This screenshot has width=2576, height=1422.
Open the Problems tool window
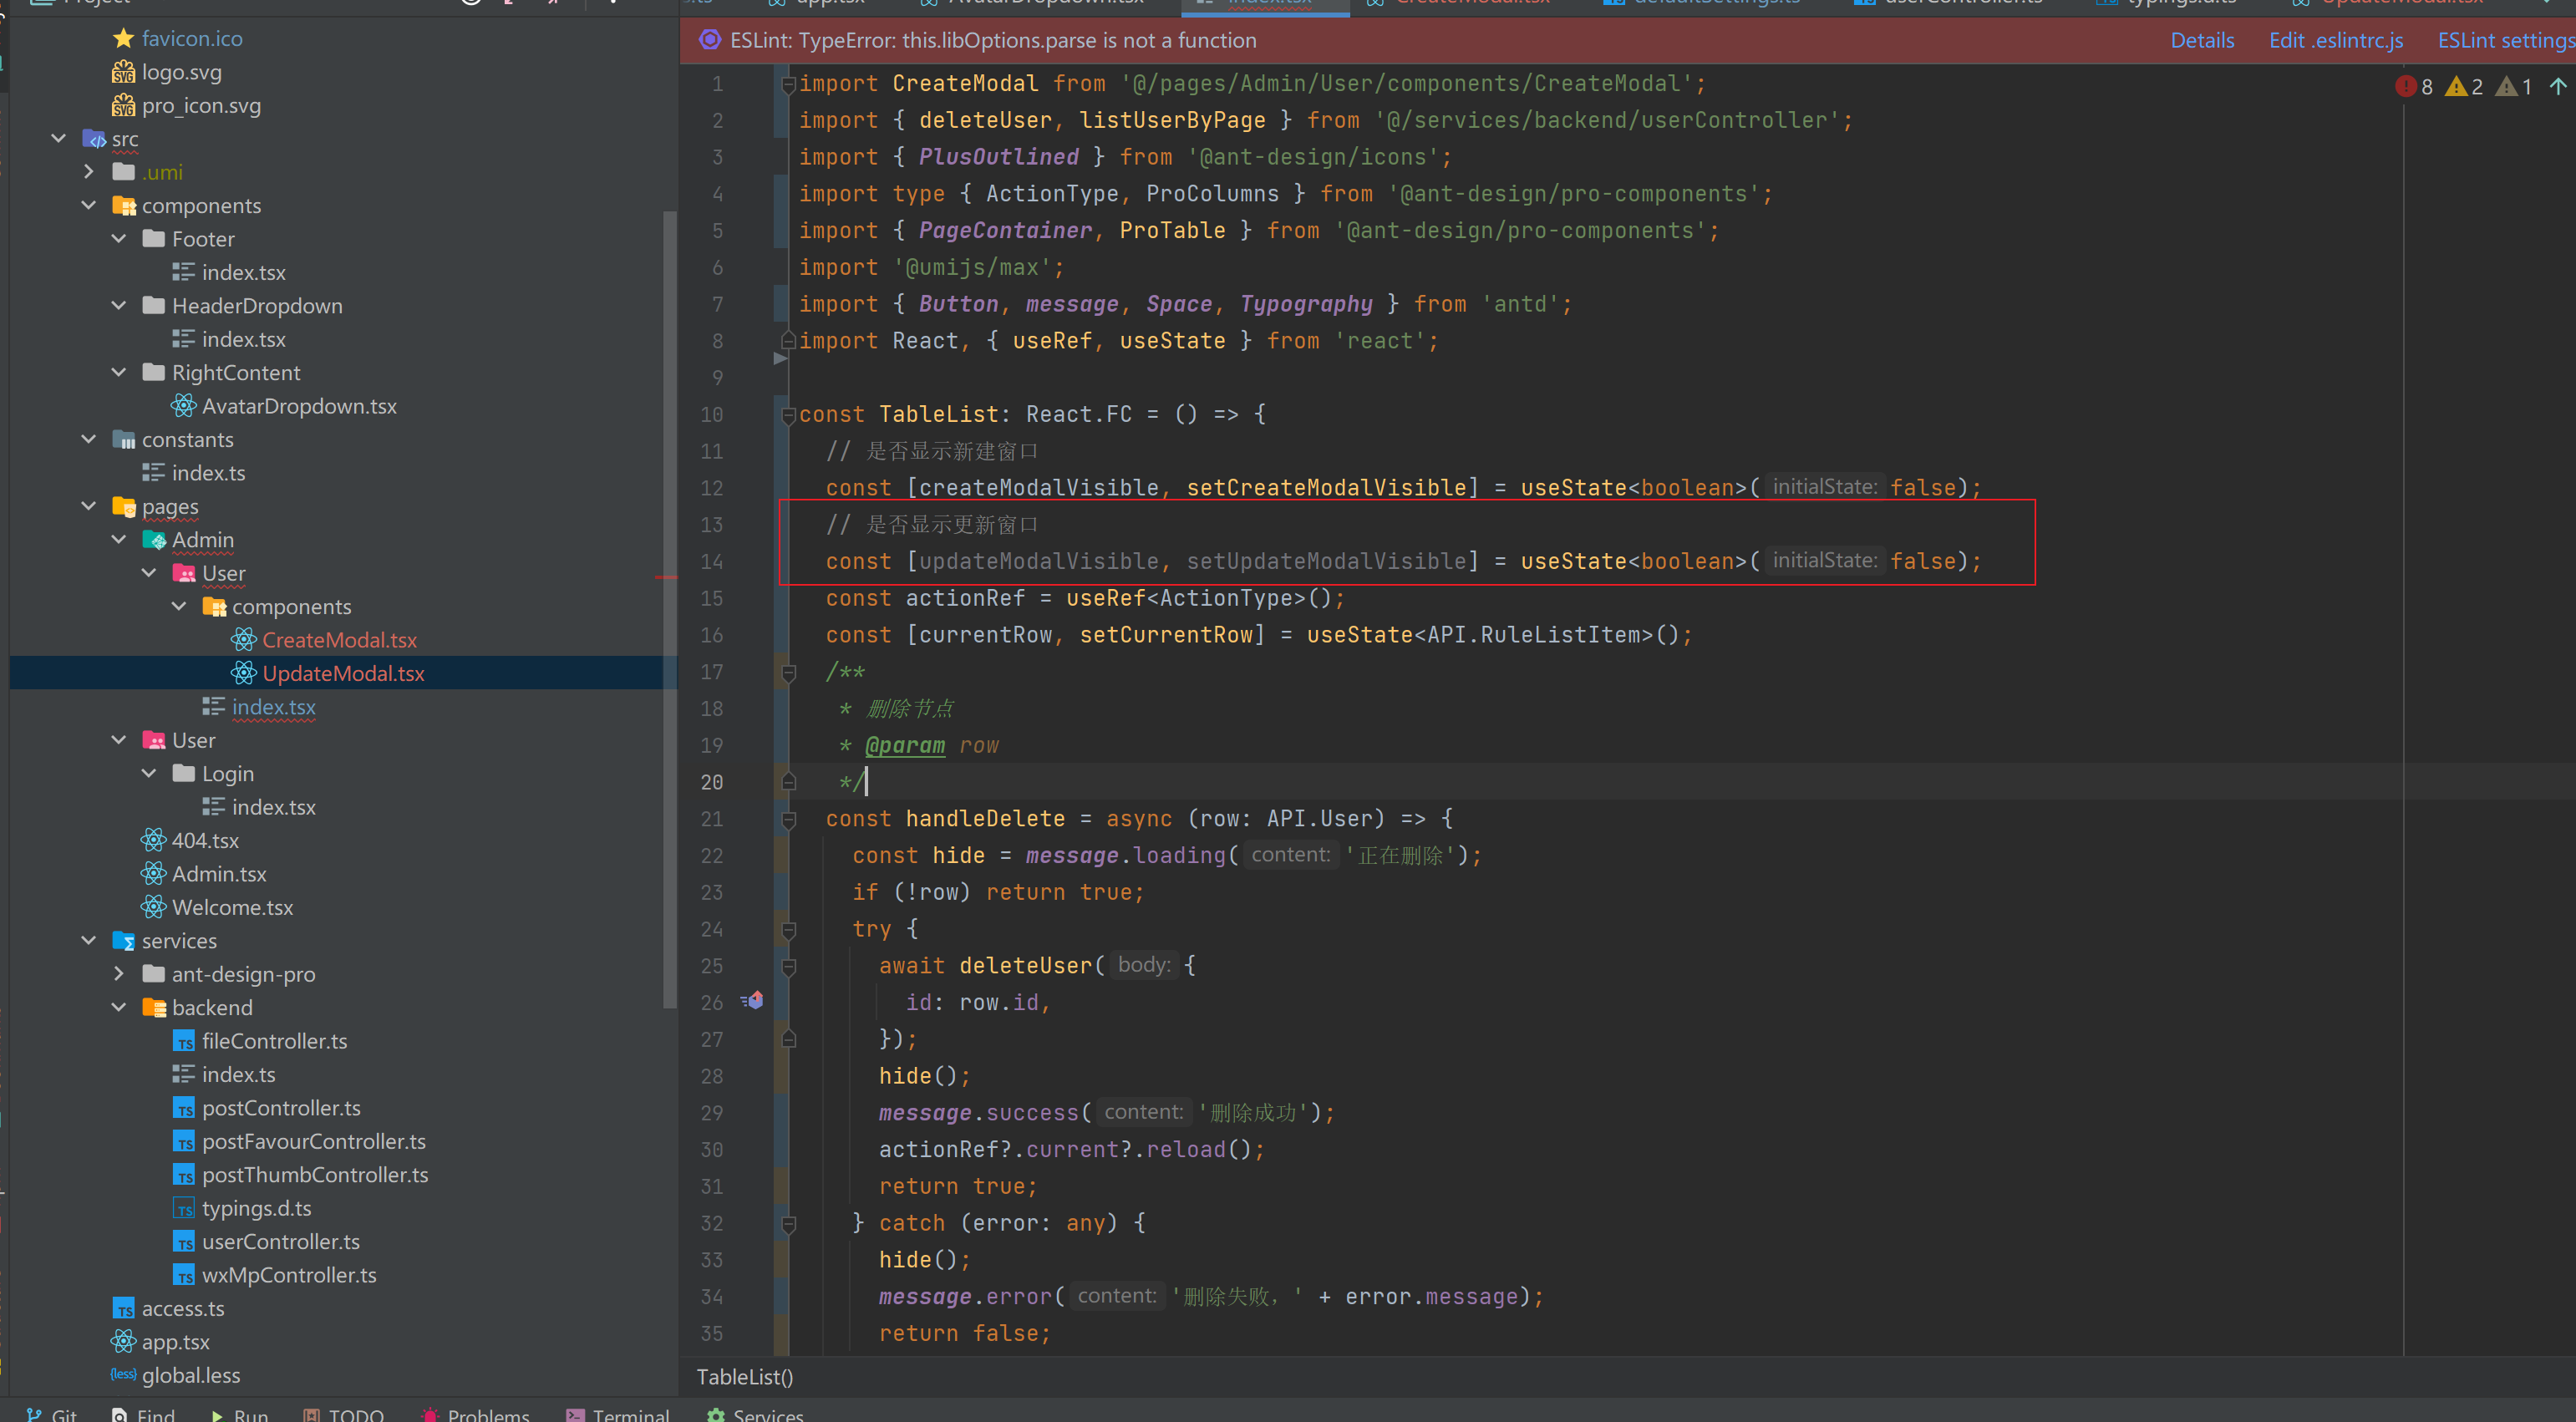(475, 1414)
